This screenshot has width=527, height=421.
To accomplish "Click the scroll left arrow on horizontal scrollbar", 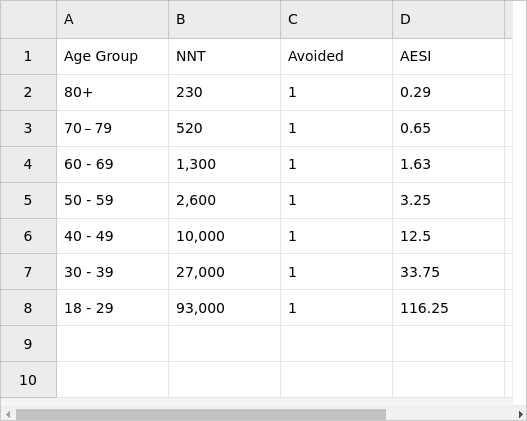I will click(x=8, y=415).
